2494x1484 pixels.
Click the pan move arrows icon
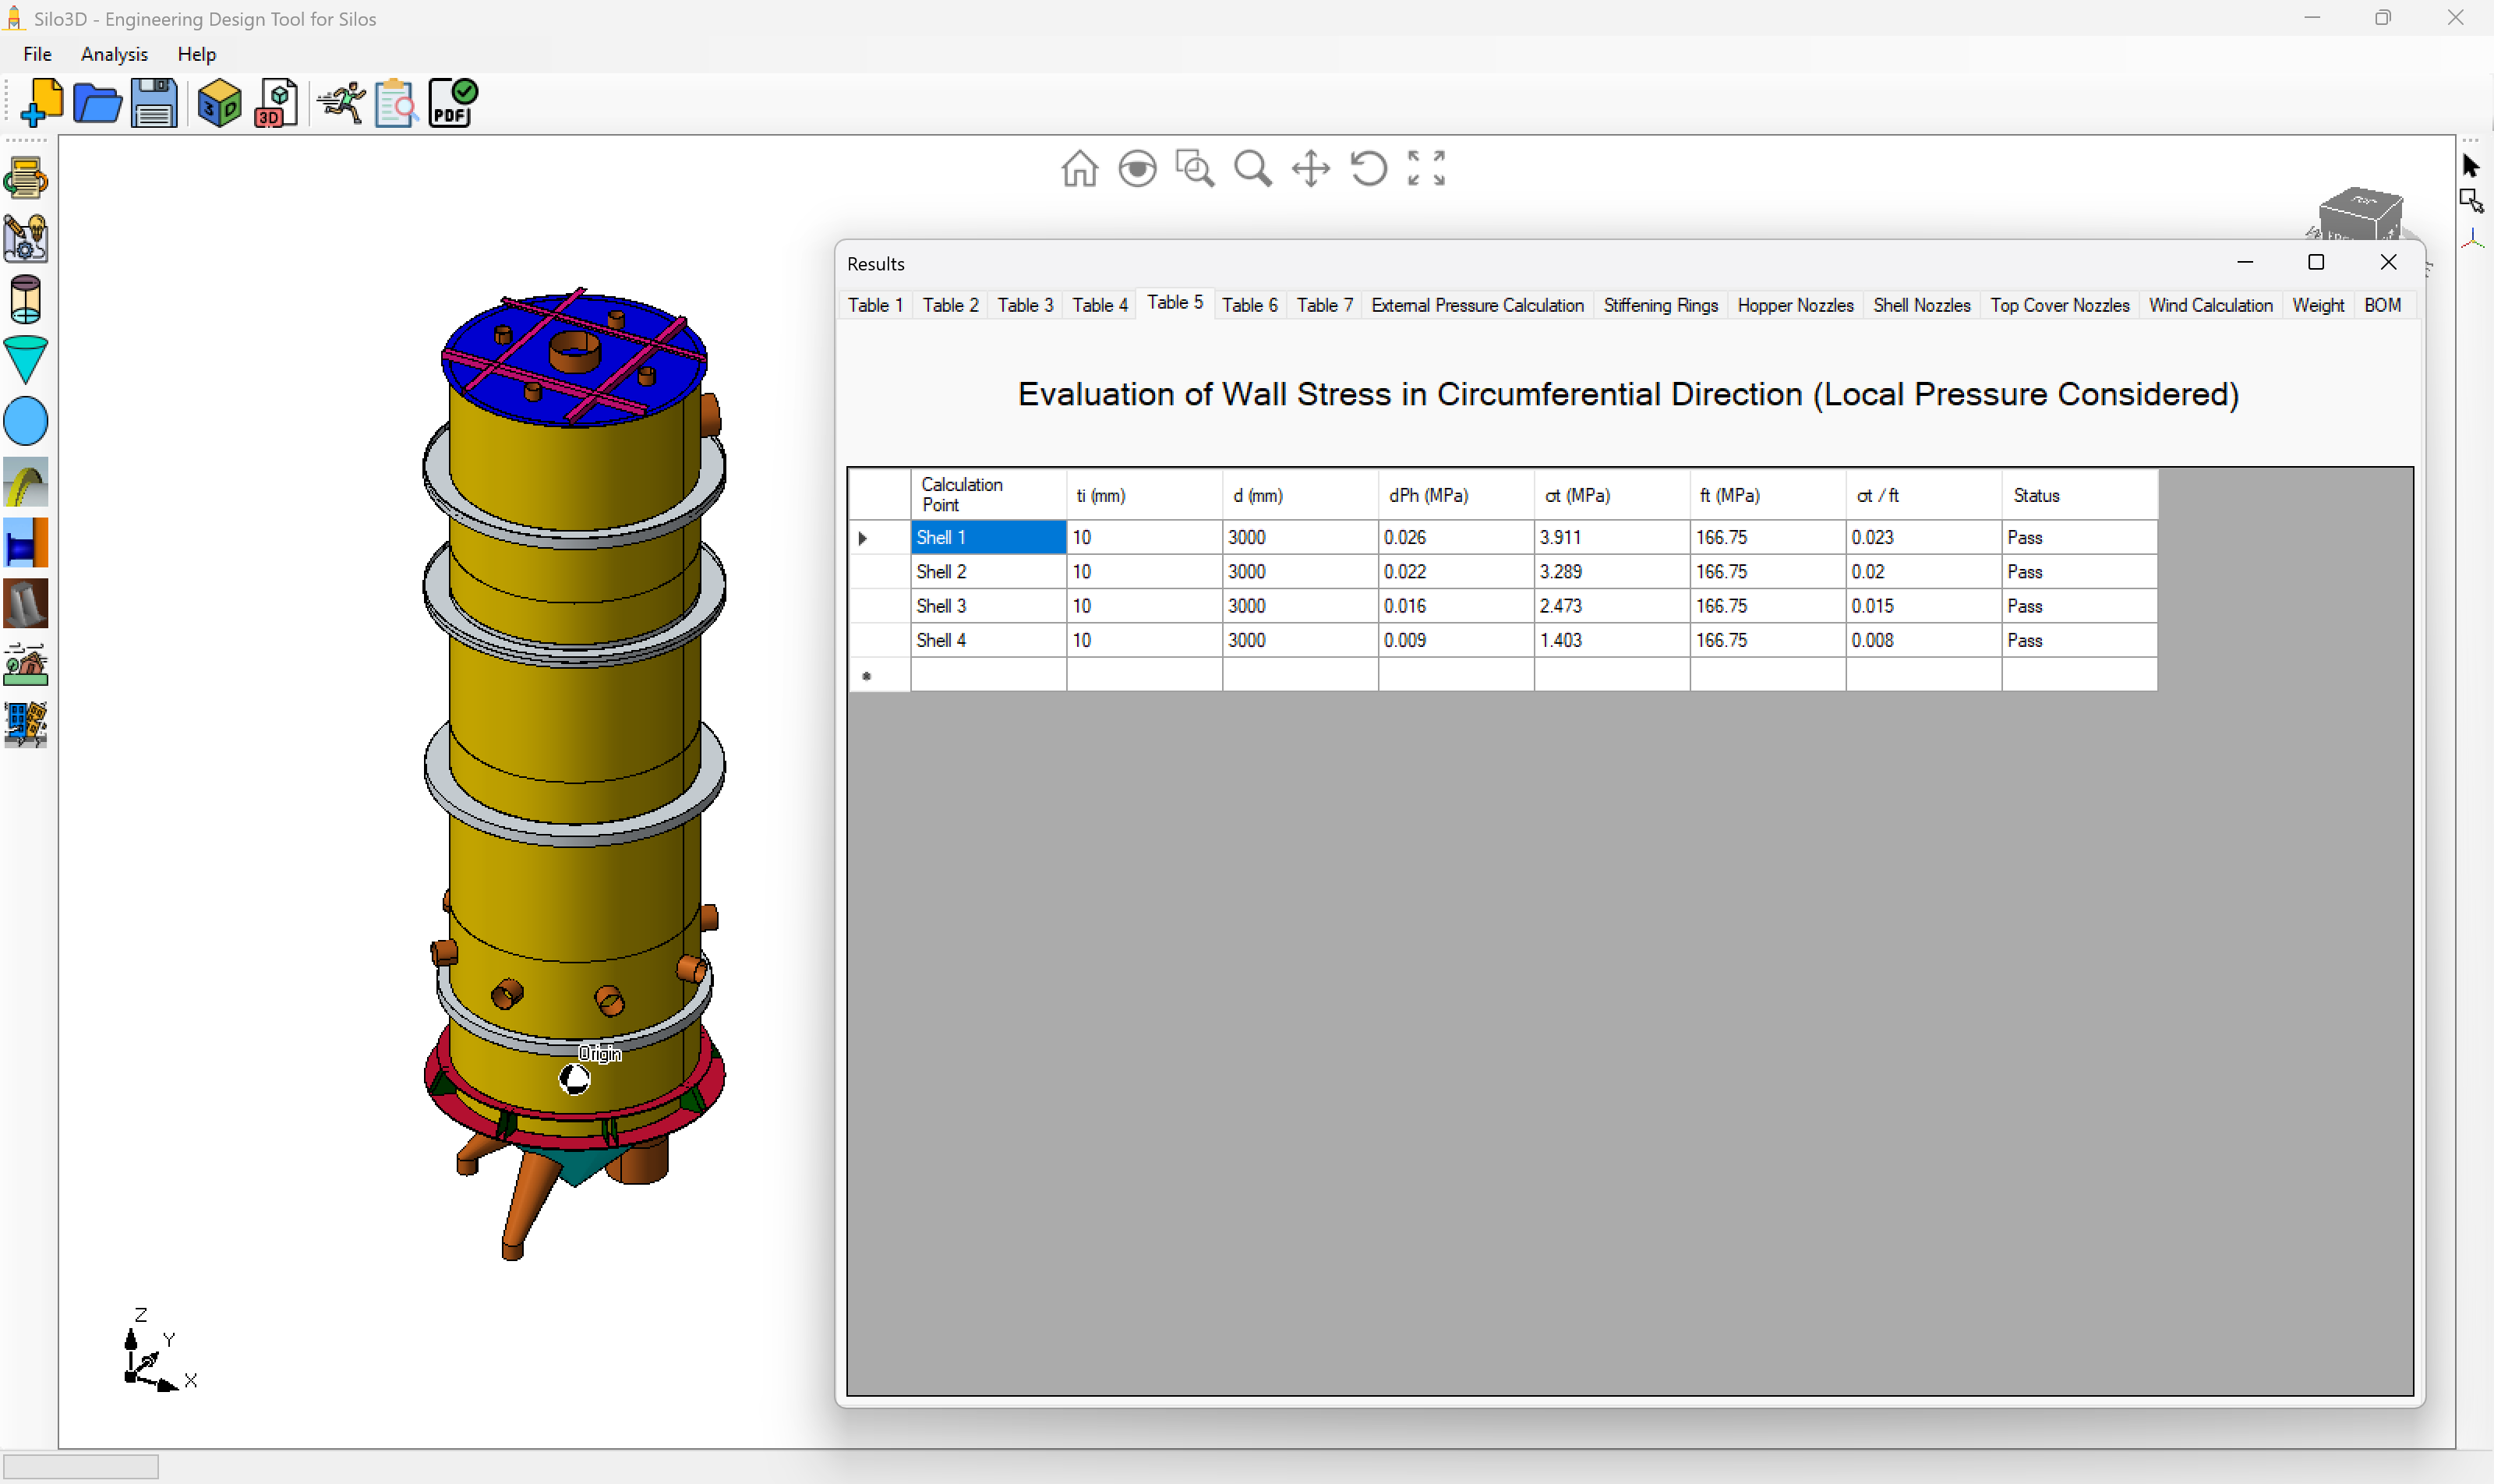[x=1310, y=168]
